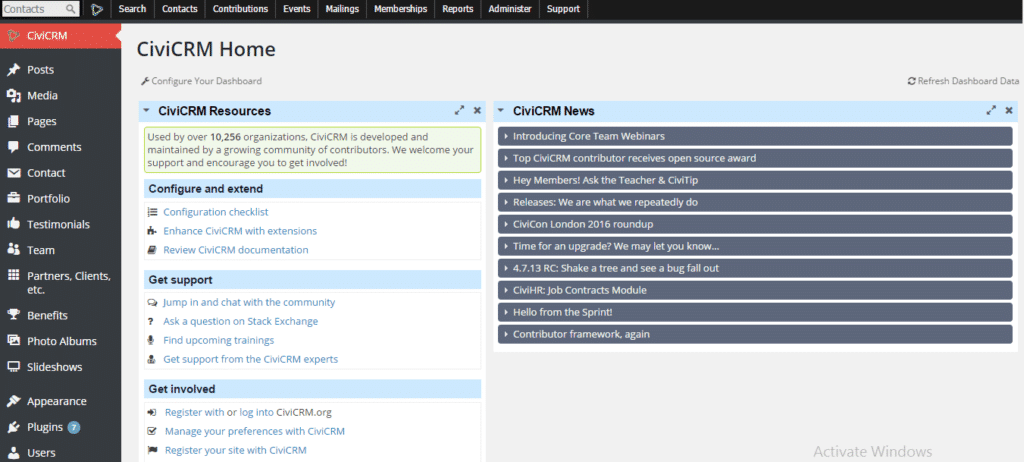Expand Time for an upgrade news item
Viewport: 1024px width, 462px height.
[x=755, y=246]
